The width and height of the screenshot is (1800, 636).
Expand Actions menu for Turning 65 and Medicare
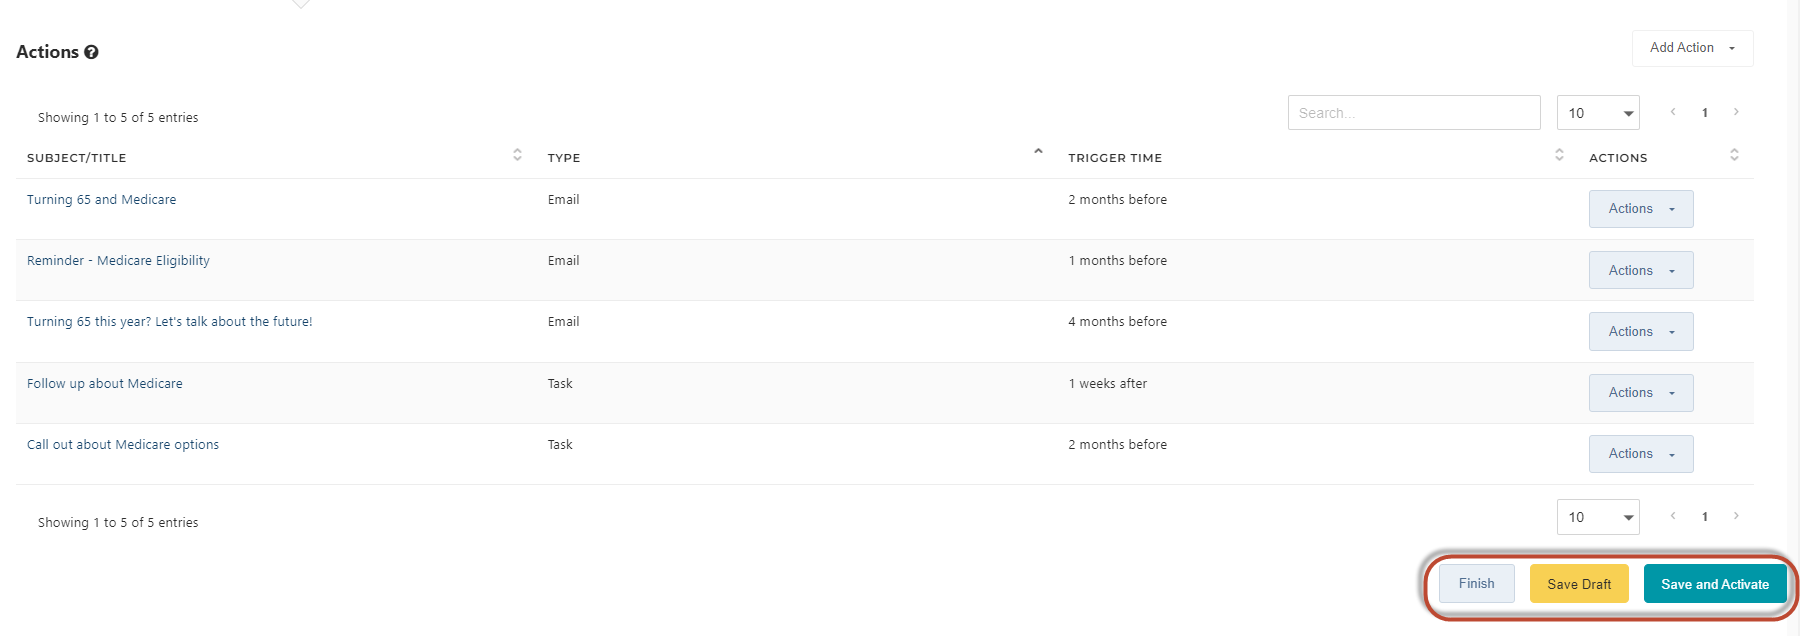1641,209
